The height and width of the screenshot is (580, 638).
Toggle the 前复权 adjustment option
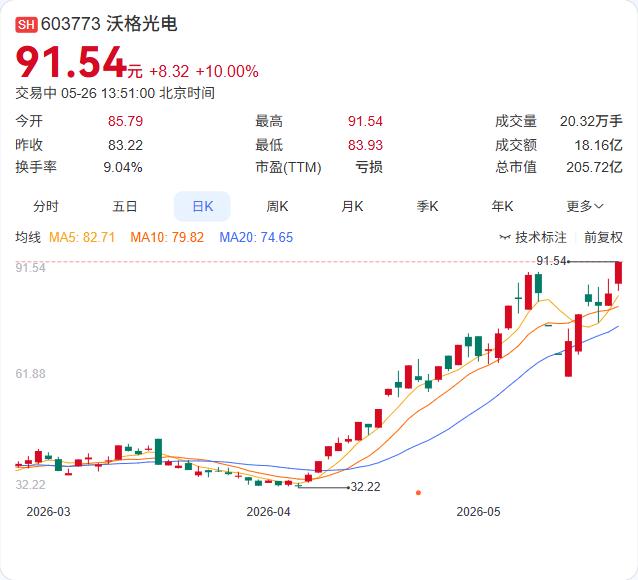[x=603, y=237]
